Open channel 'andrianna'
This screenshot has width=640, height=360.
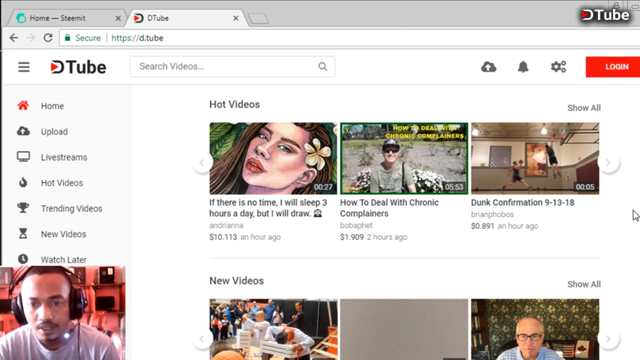click(226, 225)
